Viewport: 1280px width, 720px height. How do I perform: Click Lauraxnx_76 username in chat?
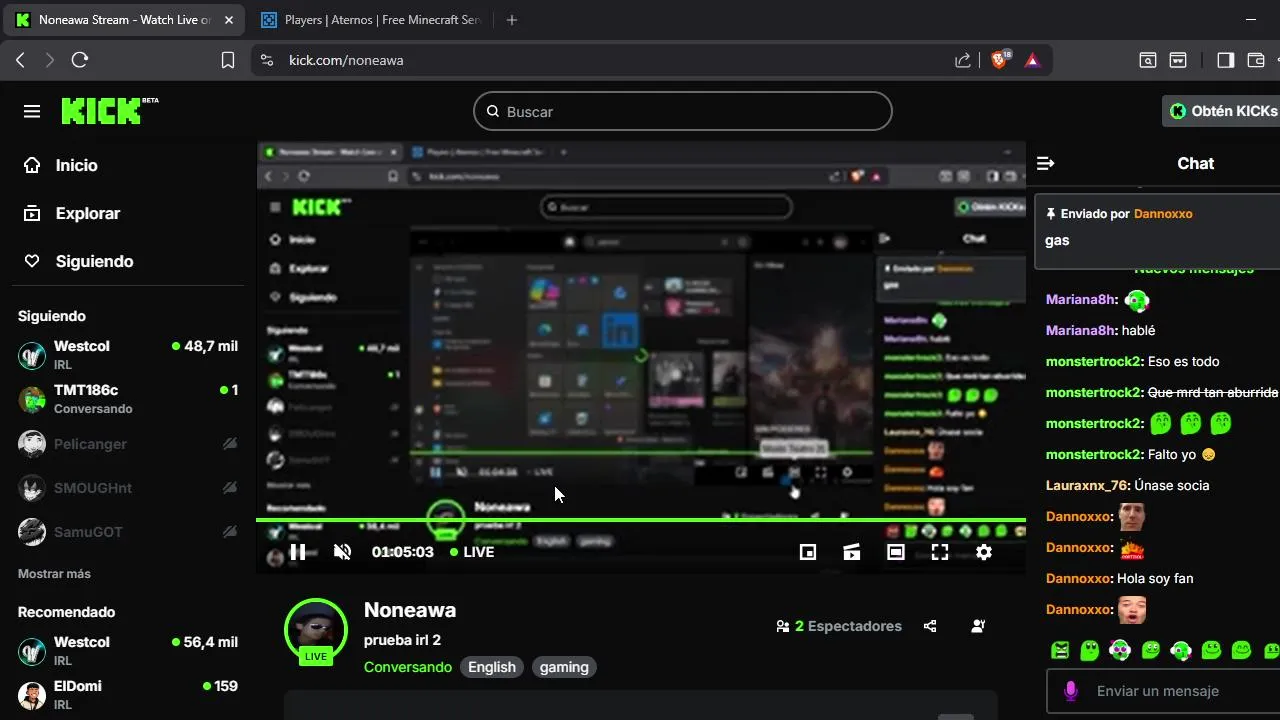click(1088, 485)
